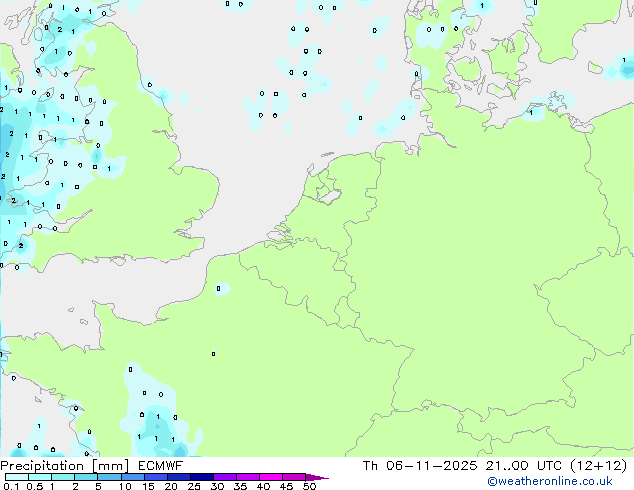Pick the purple swatch between 30 and 35
Screen dimensions: 634x490
point(225,477)
